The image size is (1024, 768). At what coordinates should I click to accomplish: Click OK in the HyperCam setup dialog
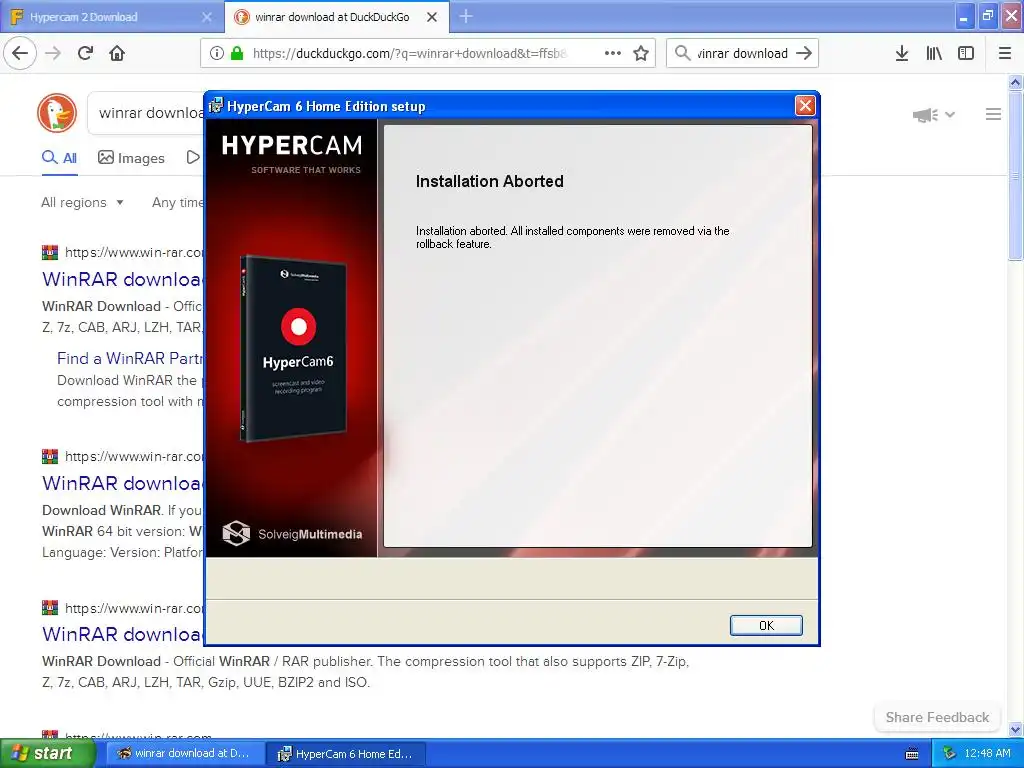[x=766, y=625]
